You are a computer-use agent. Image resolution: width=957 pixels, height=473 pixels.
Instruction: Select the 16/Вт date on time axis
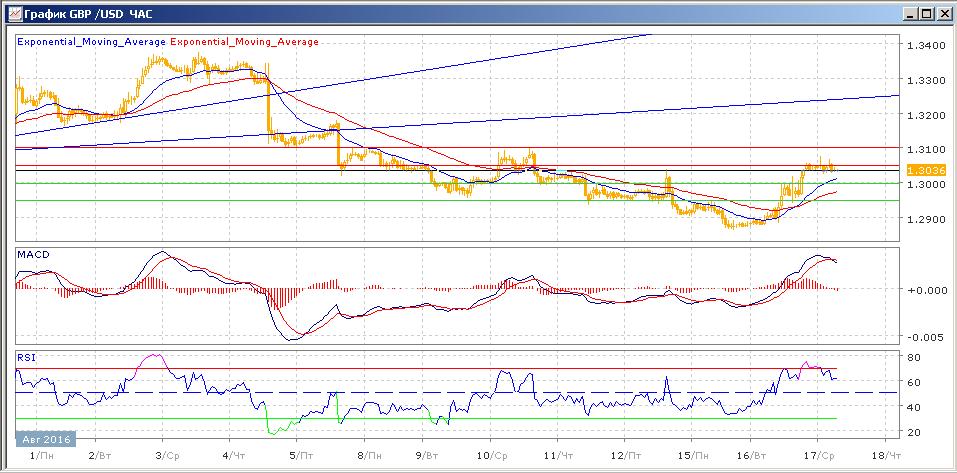coord(753,456)
